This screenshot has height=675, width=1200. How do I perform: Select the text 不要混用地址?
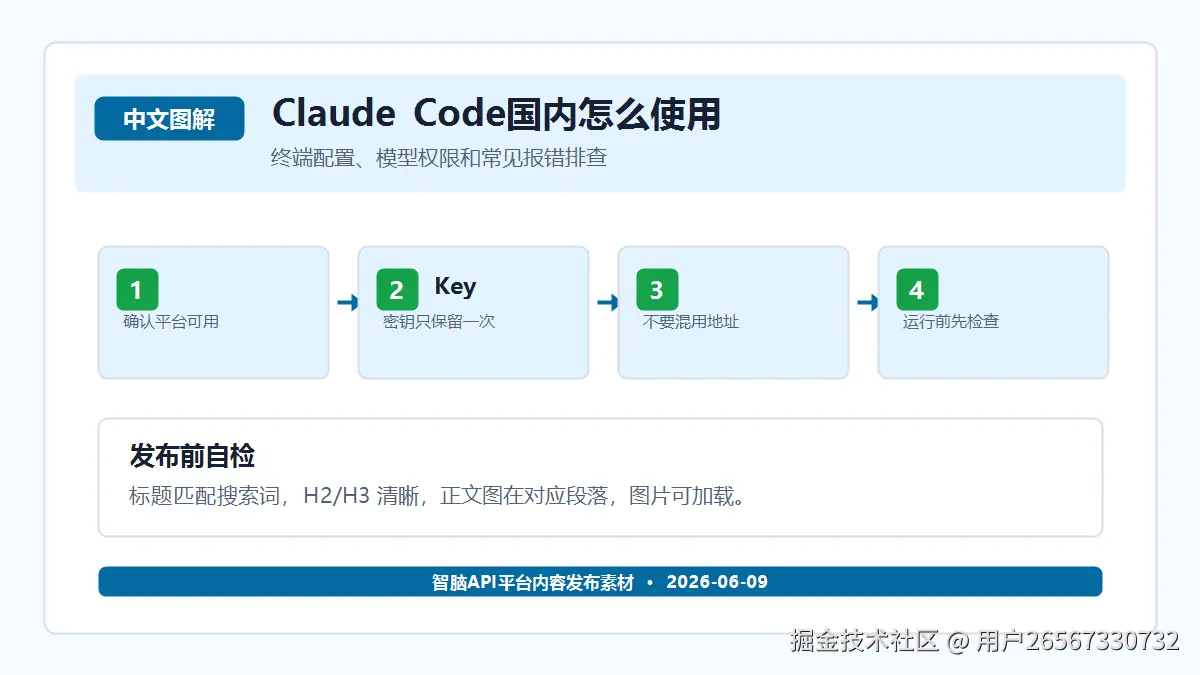tap(691, 322)
